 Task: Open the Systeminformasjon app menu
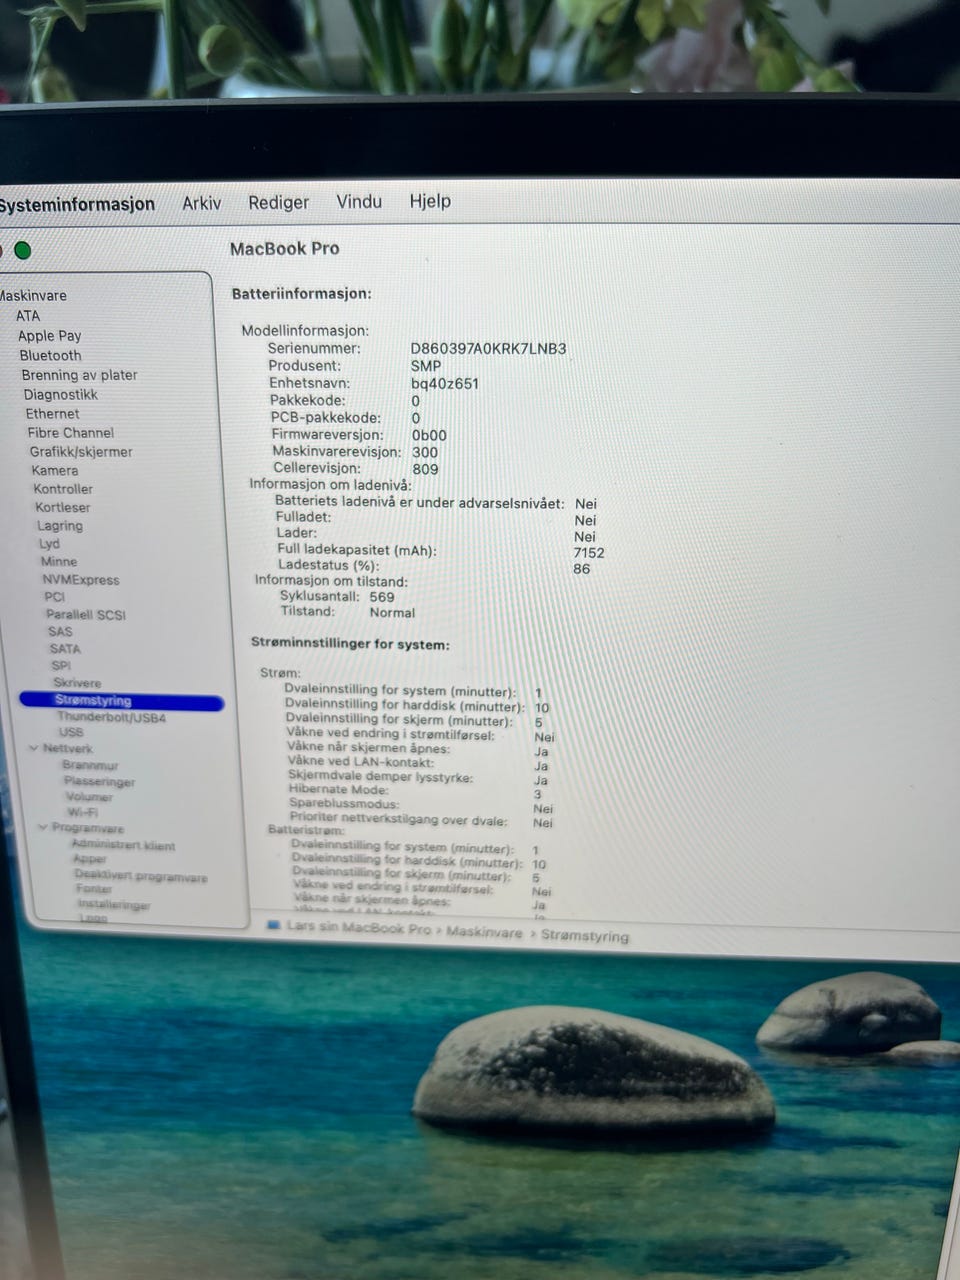pos(77,204)
